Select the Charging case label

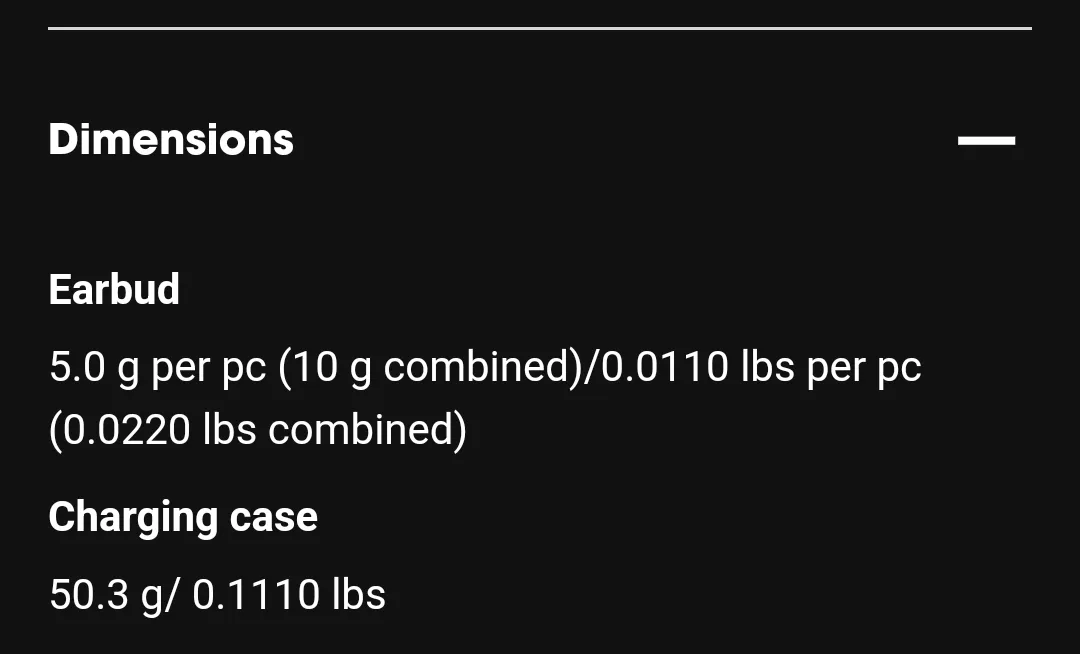(183, 517)
